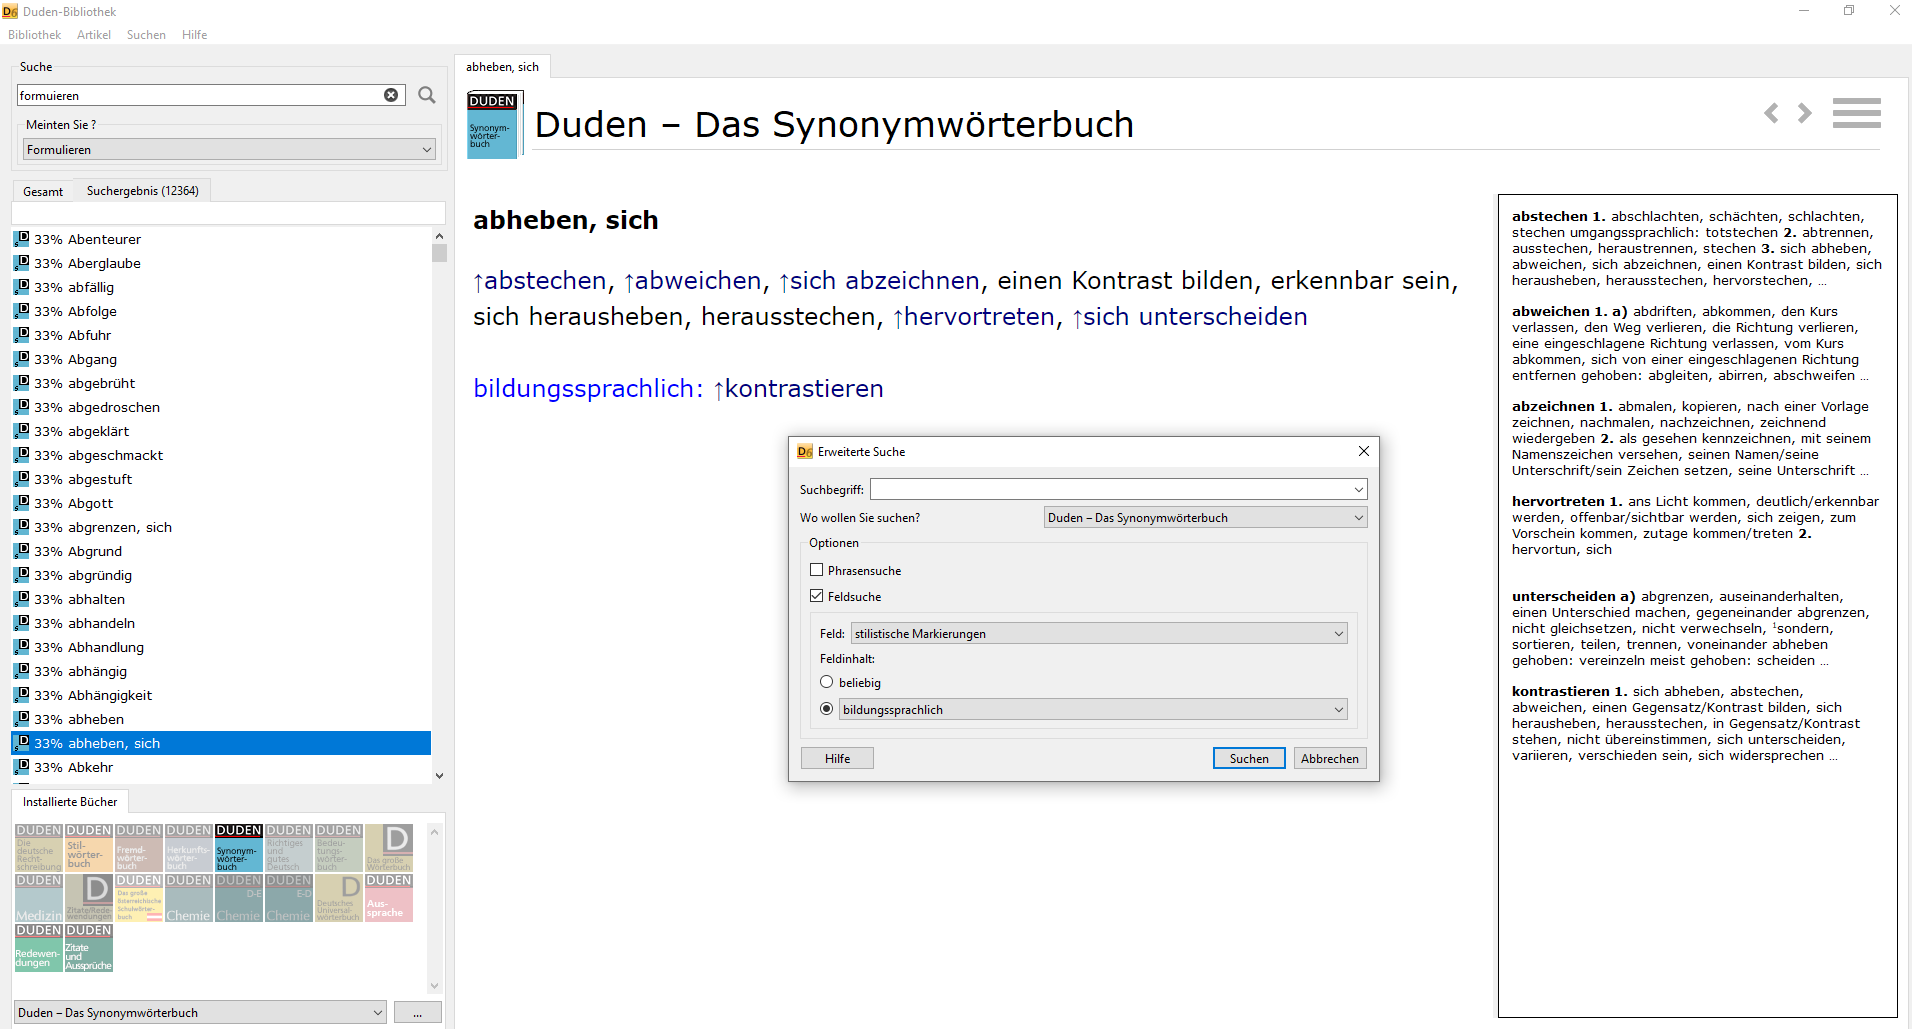Select Deutsches Universalwörterbuch book

pos(339,897)
